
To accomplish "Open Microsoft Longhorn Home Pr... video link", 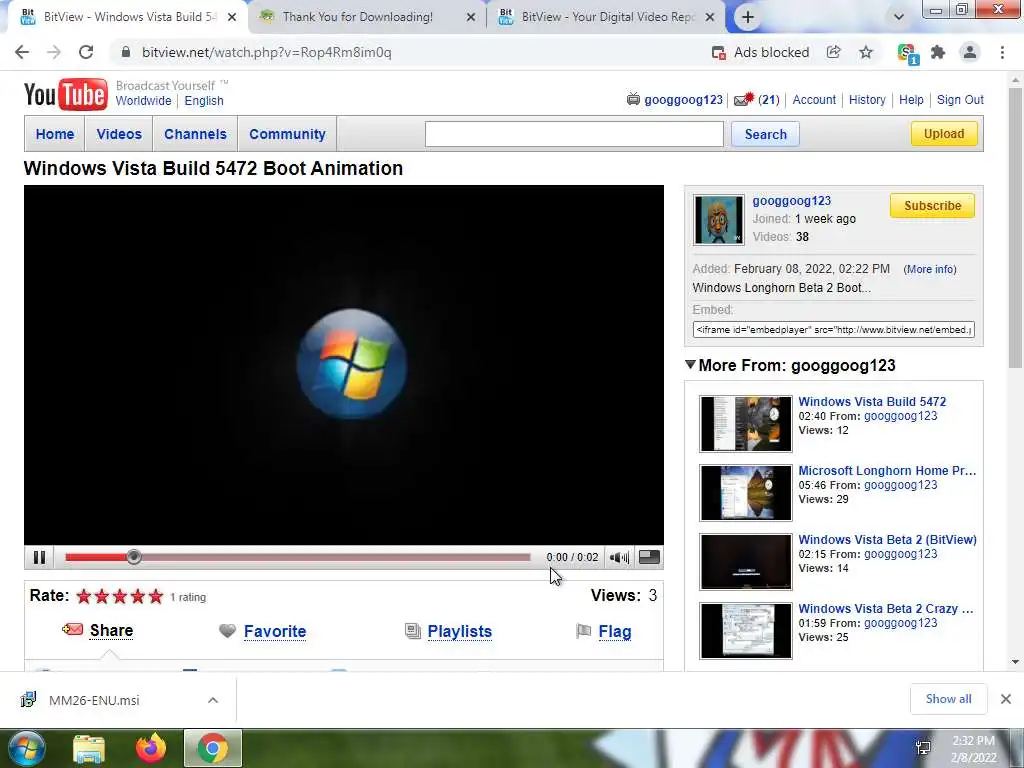I will coord(887,470).
